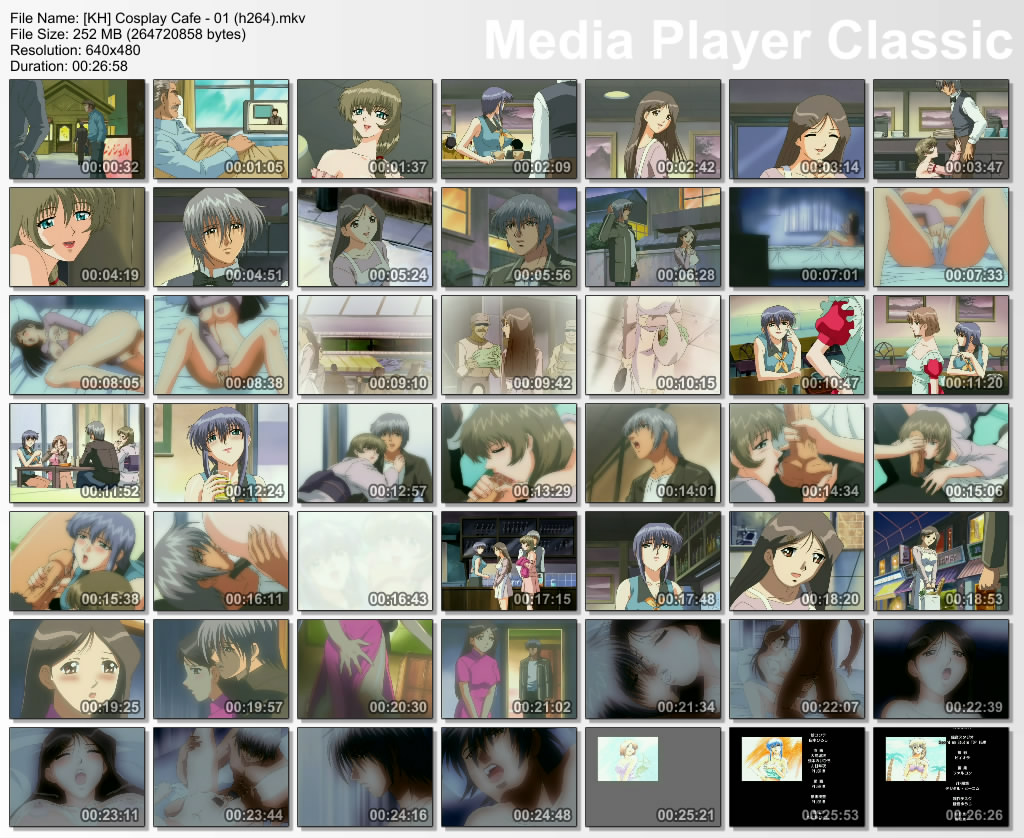The image size is (1024, 838).
Task: Click the washed-out frame at 00:16:43
Action: pyautogui.click(x=365, y=562)
